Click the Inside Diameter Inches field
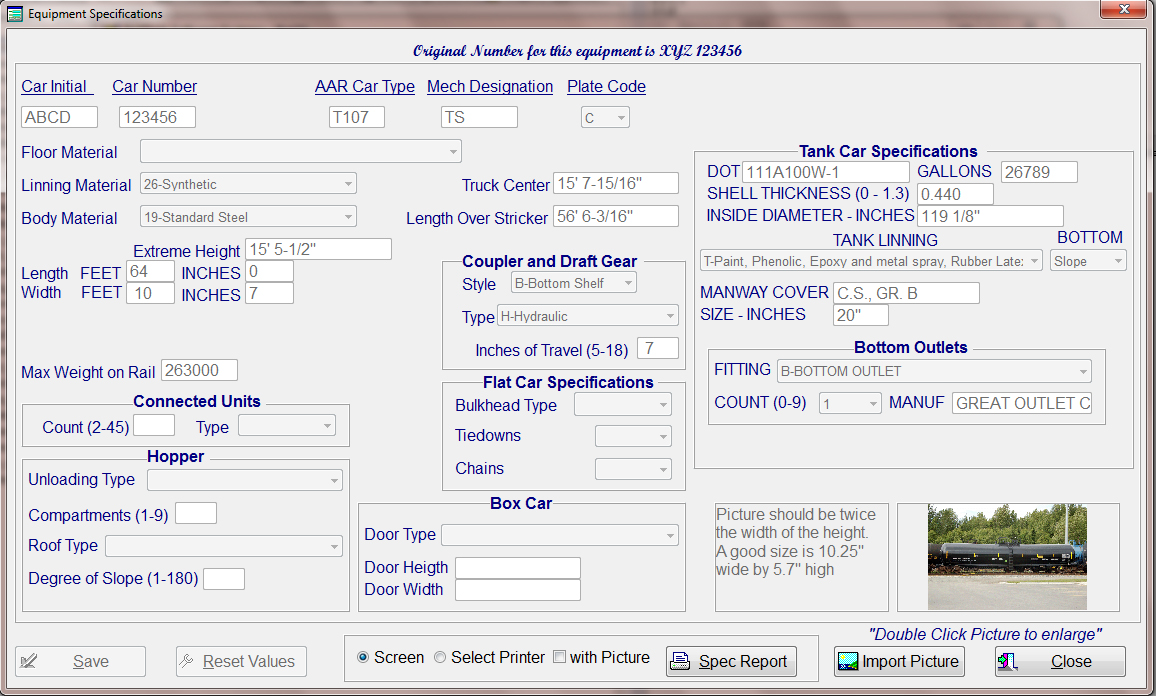Image resolution: width=1156 pixels, height=696 pixels. [990, 216]
